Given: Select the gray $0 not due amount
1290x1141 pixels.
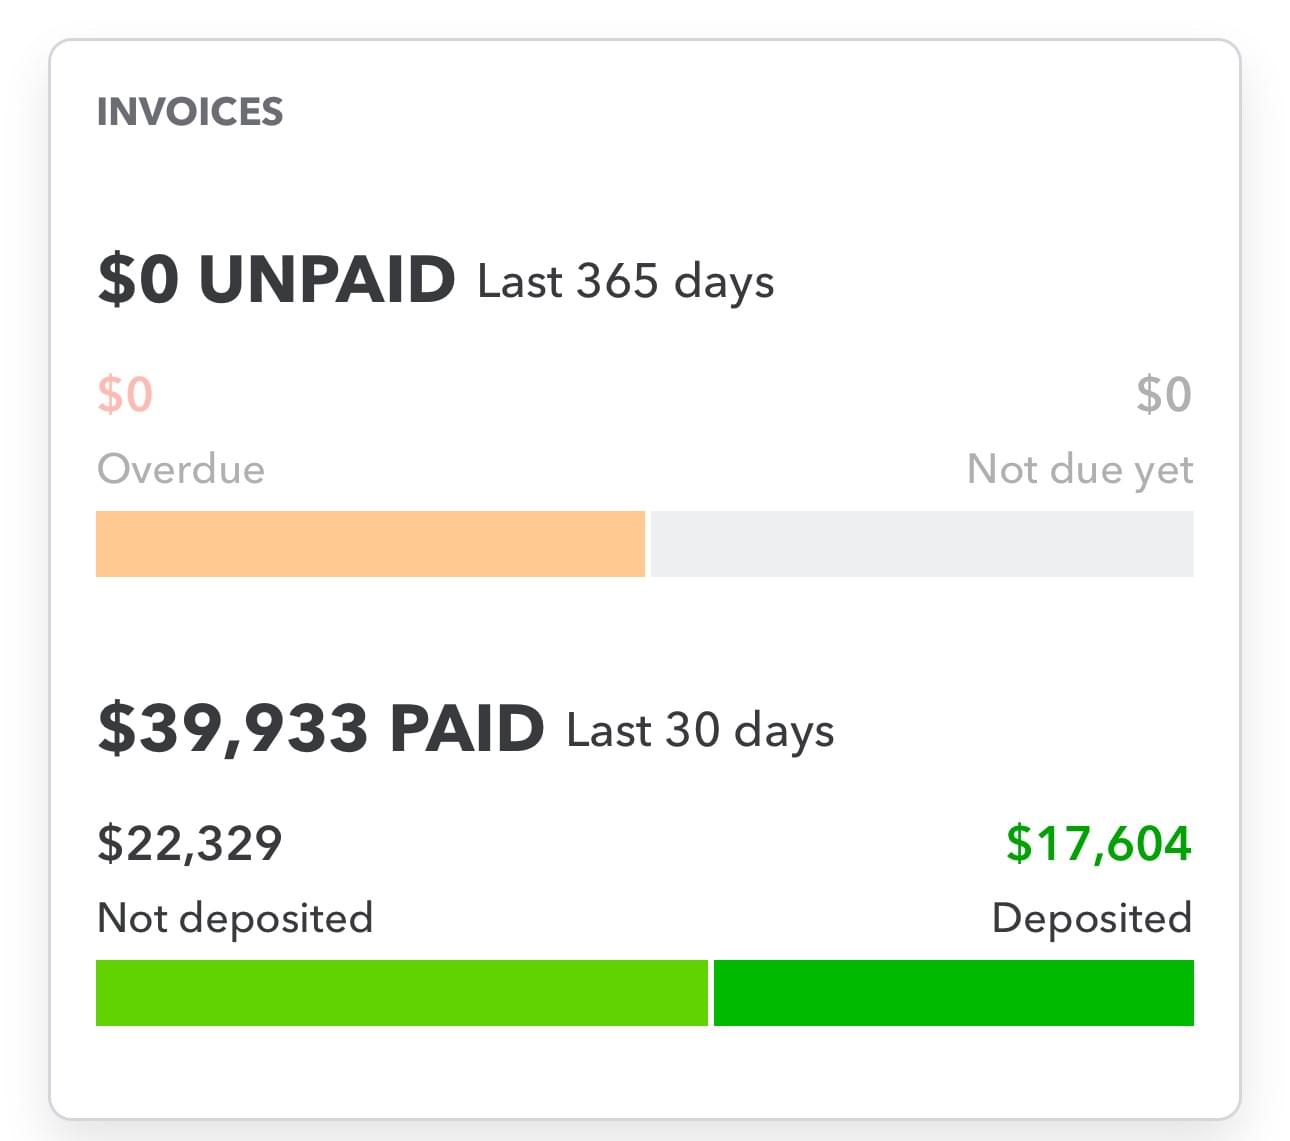Looking at the screenshot, I should 1163,394.
